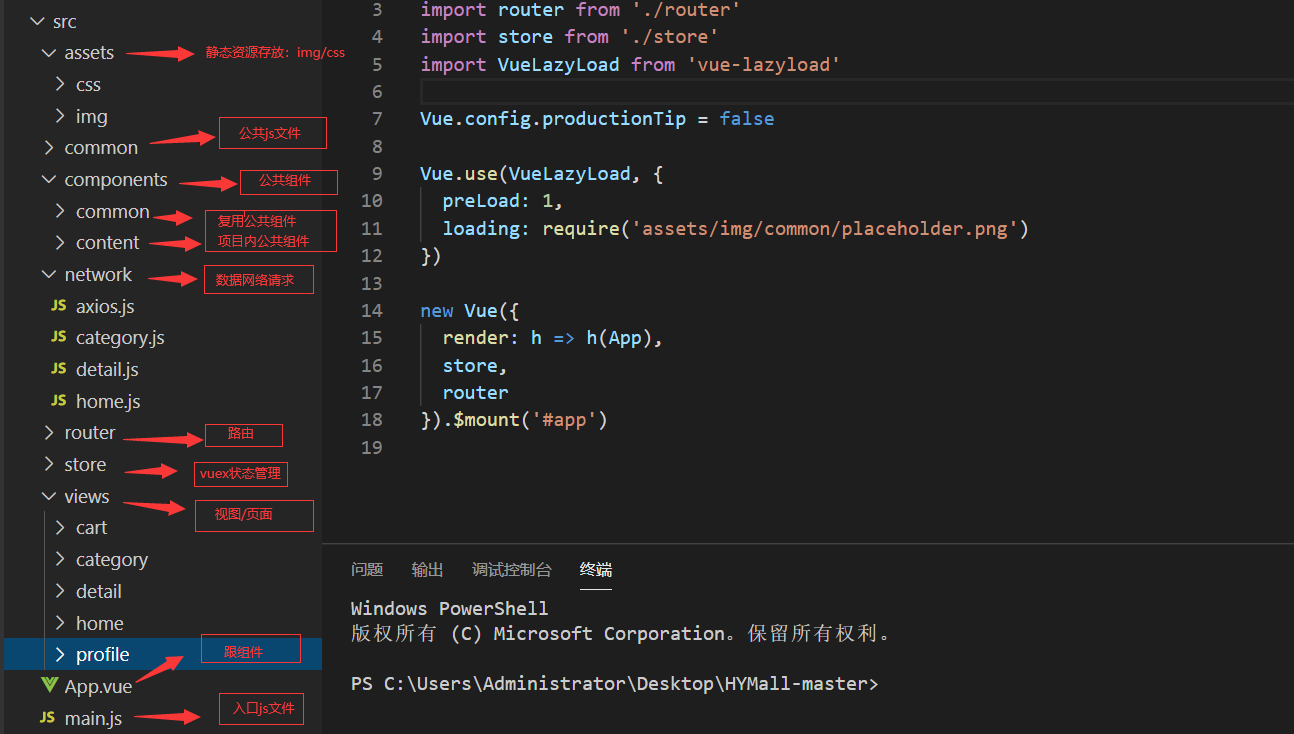The width and height of the screenshot is (1294, 734).
Task: Click the PowerShell prompt line in terminal
Action: point(615,685)
